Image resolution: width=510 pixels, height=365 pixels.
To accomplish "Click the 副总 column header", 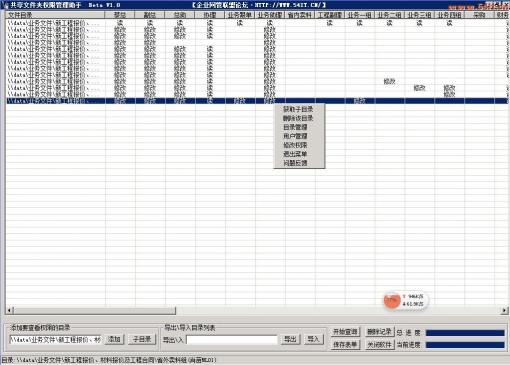I will click(150, 15).
